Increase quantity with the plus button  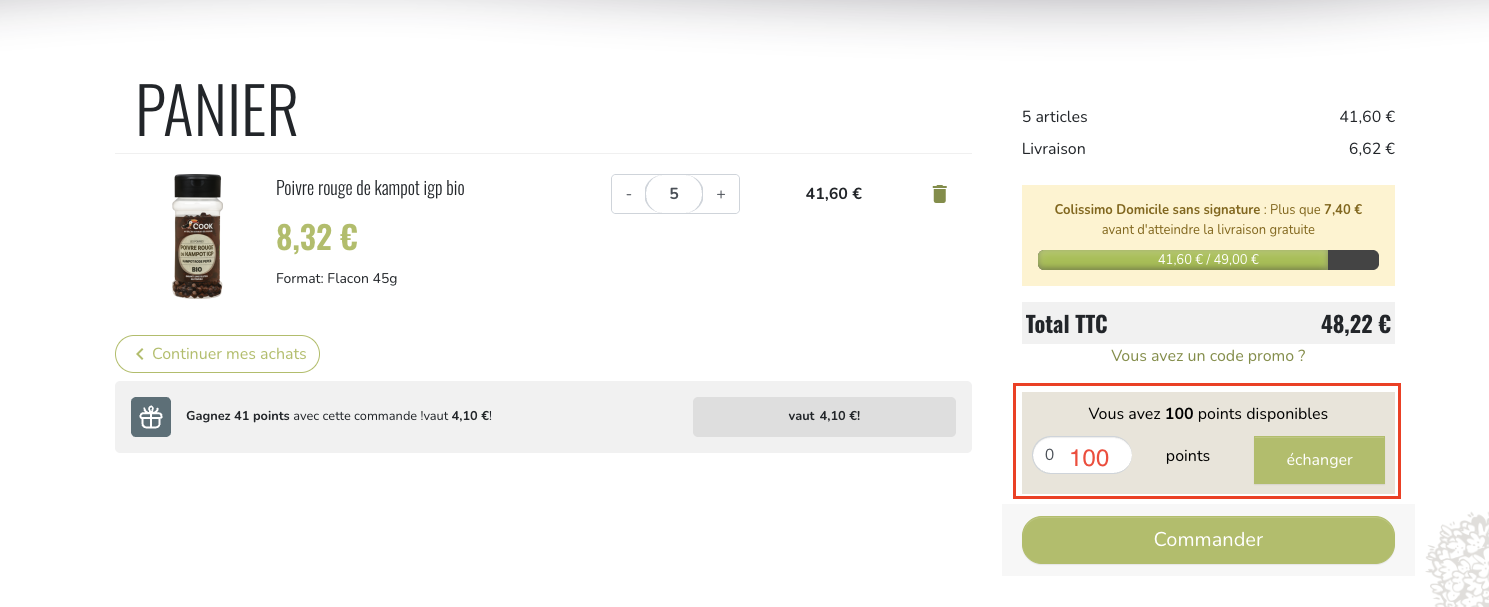click(721, 194)
